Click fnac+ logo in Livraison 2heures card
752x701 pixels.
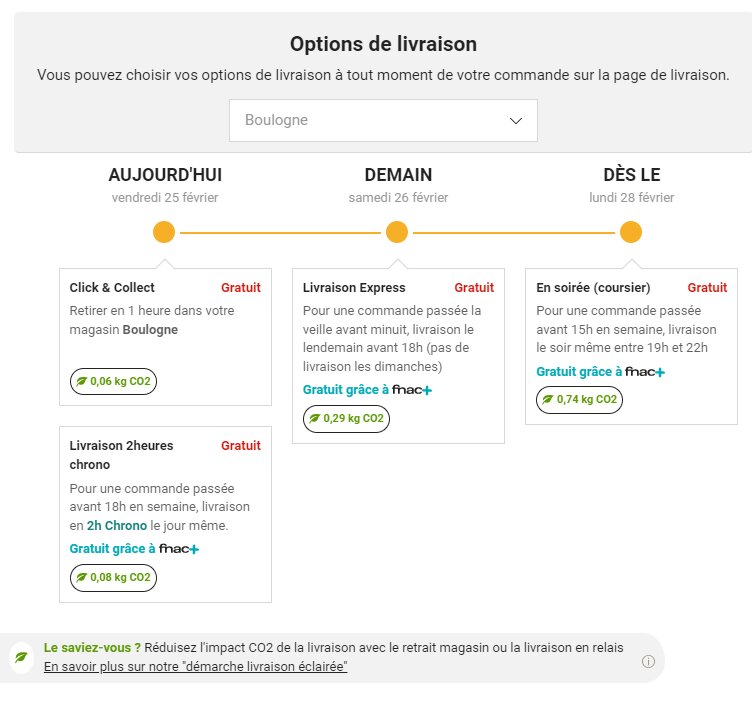coord(179,549)
